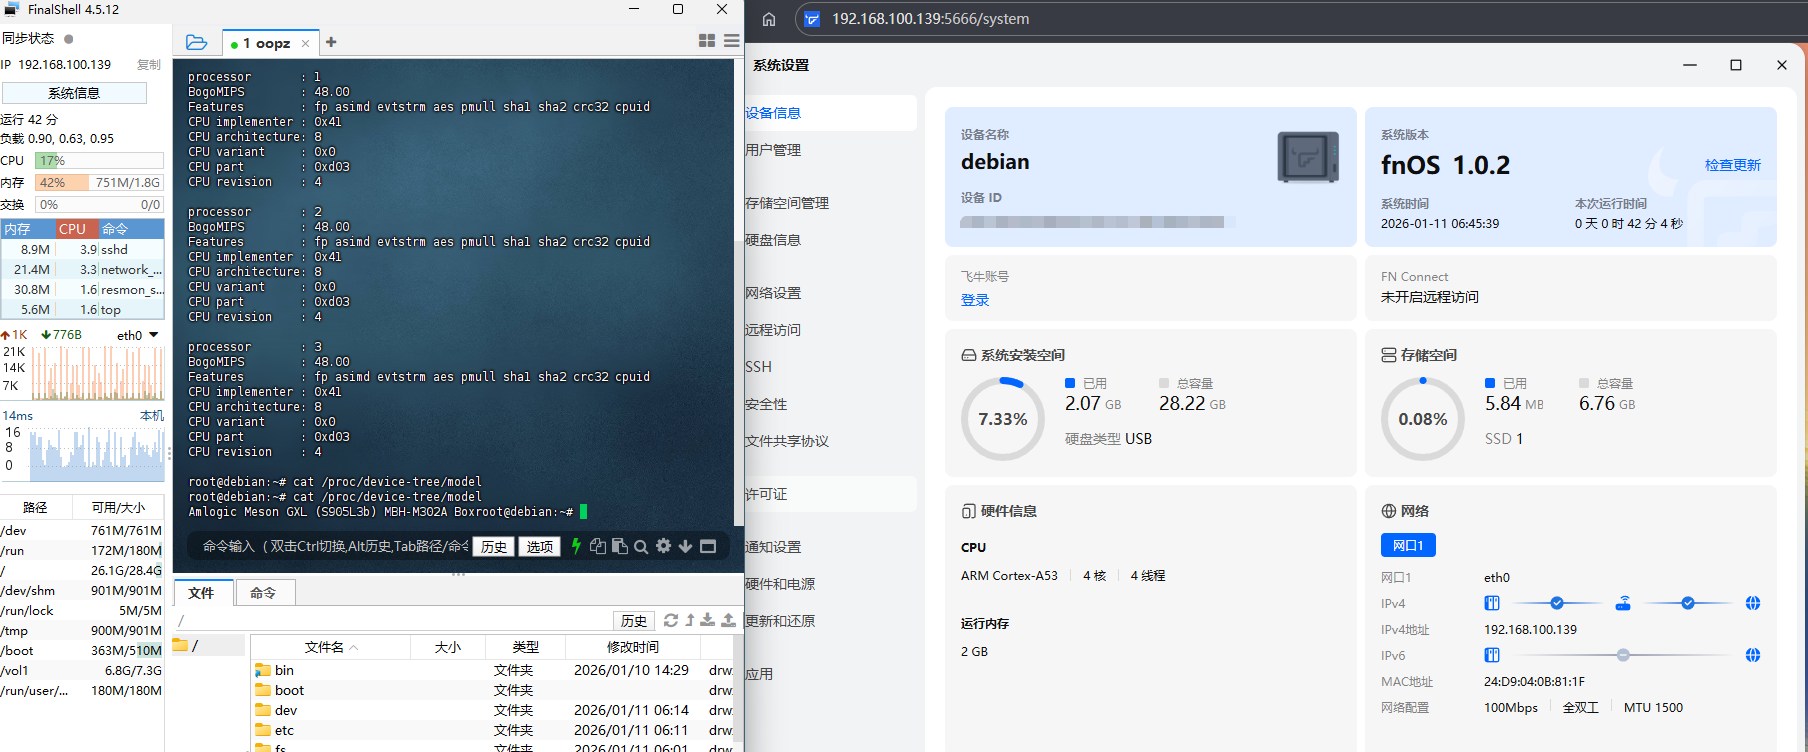The height and width of the screenshot is (752, 1808).
Task: Open the connection manager folder icon in FinalShell
Action: (196, 42)
